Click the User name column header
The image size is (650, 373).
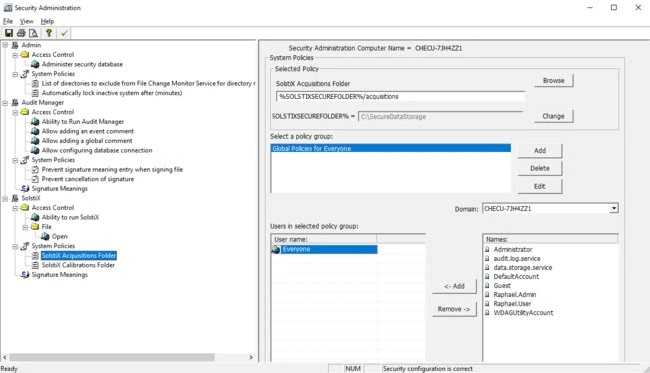click(324, 239)
